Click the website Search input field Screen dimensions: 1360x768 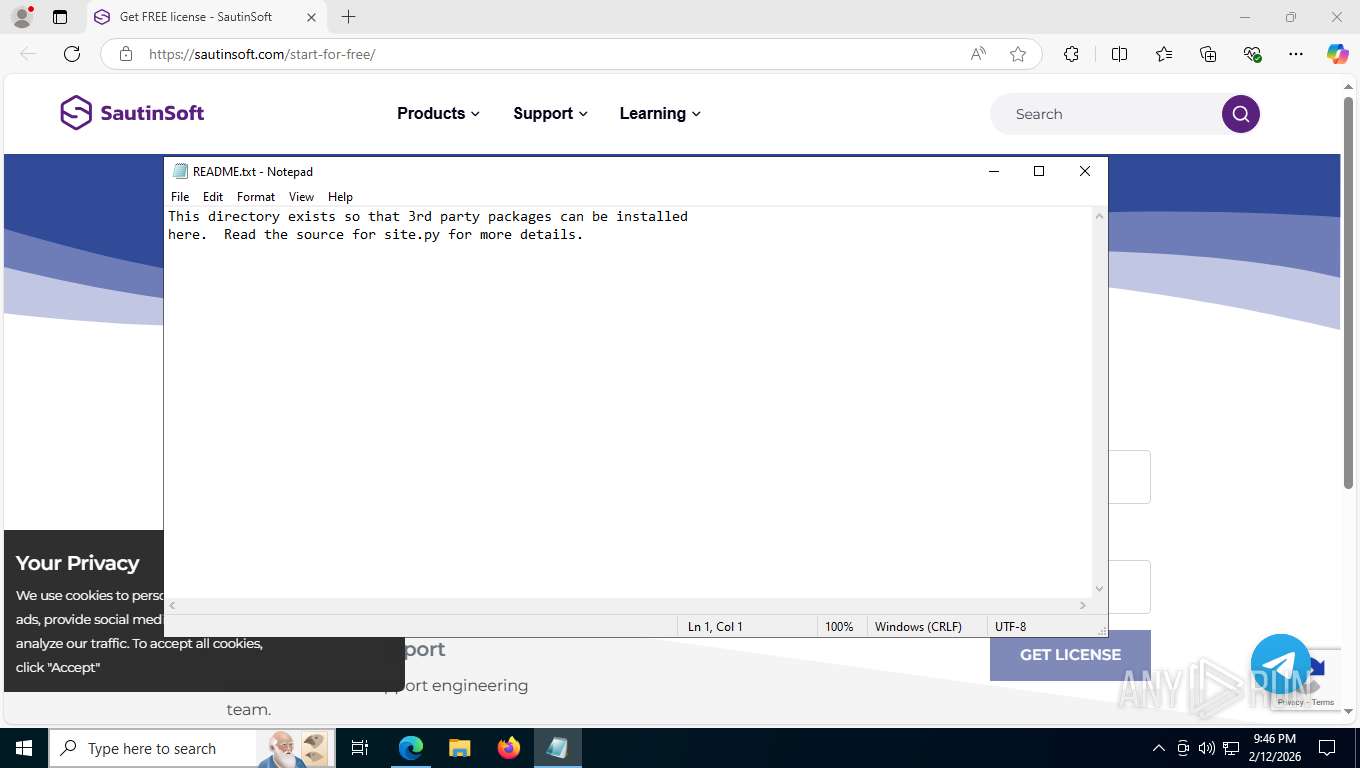tap(1105, 114)
